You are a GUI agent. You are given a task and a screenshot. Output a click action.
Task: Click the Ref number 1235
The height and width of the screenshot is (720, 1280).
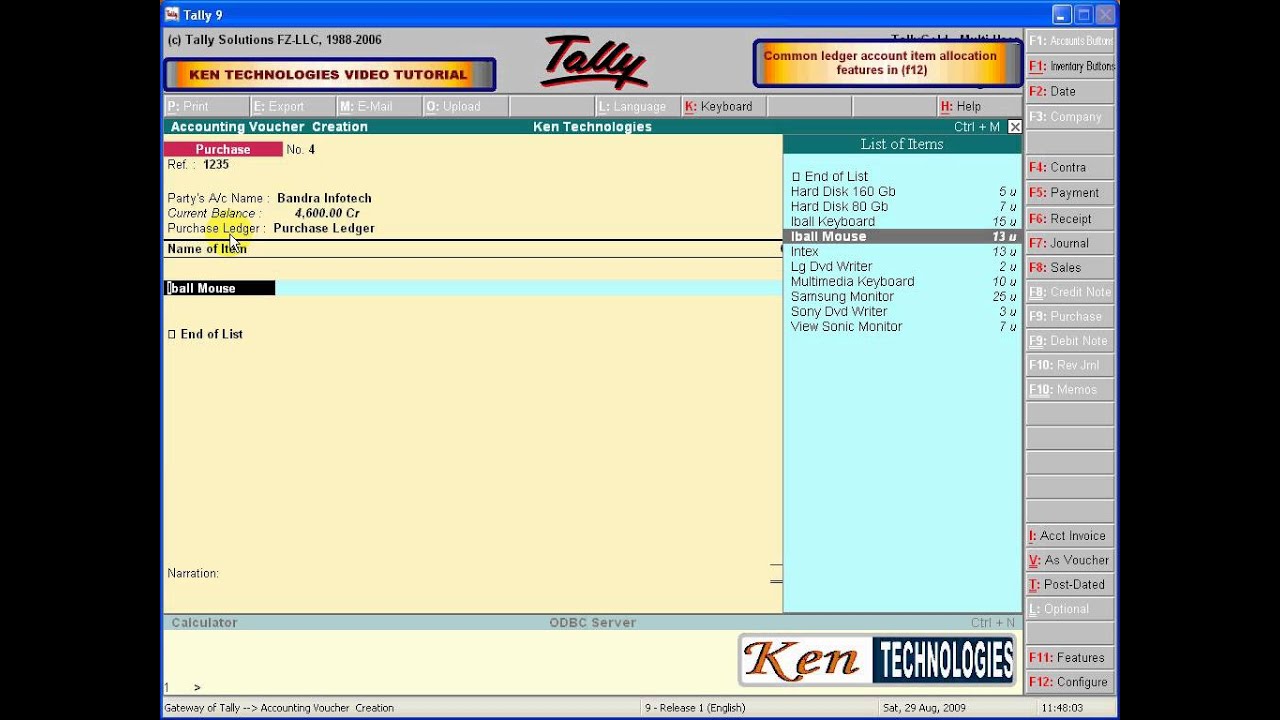coord(216,164)
